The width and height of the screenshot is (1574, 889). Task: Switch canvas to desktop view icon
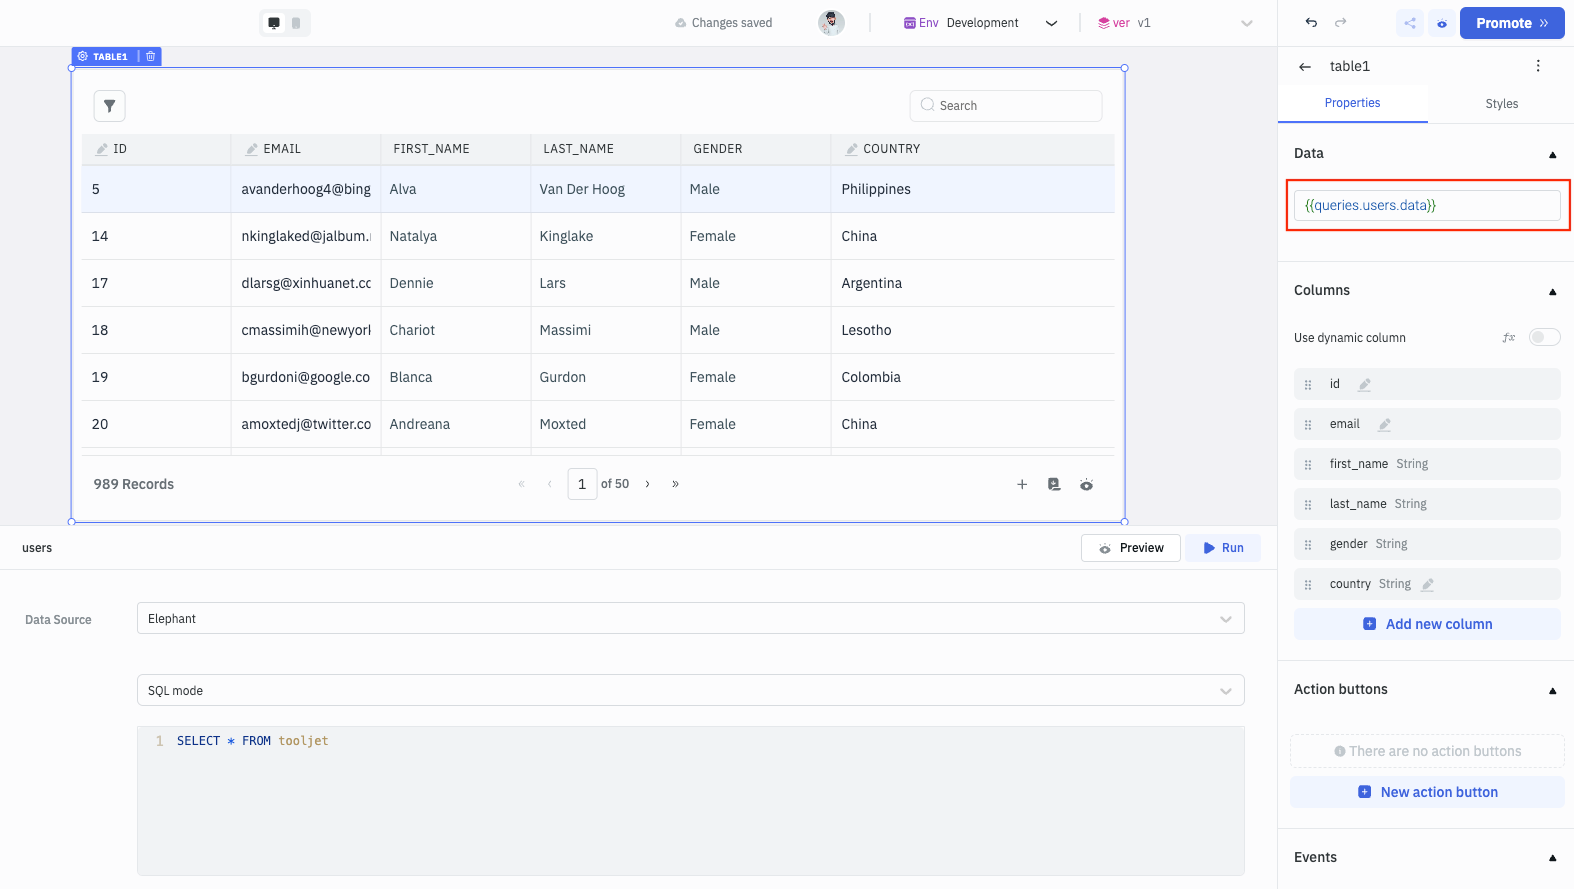pyautogui.click(x=274, y=23)
